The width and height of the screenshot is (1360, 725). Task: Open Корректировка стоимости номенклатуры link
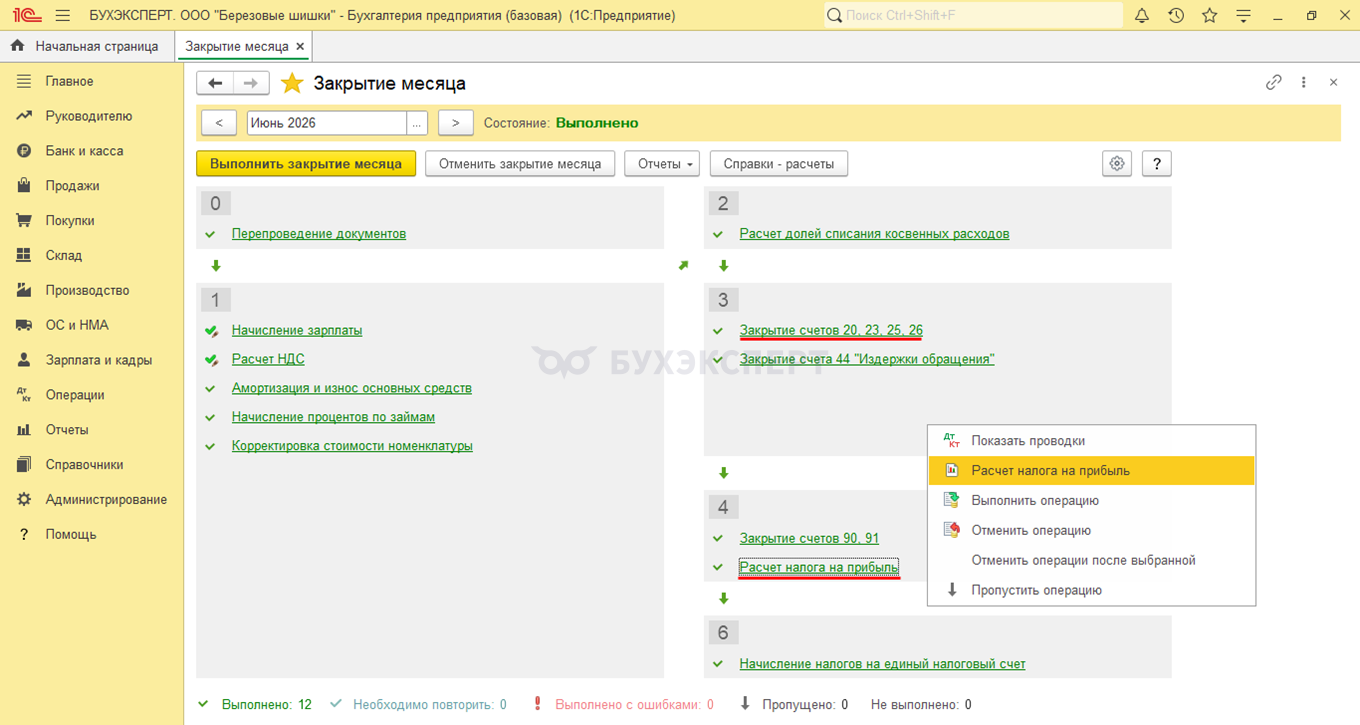pos(352,446)
